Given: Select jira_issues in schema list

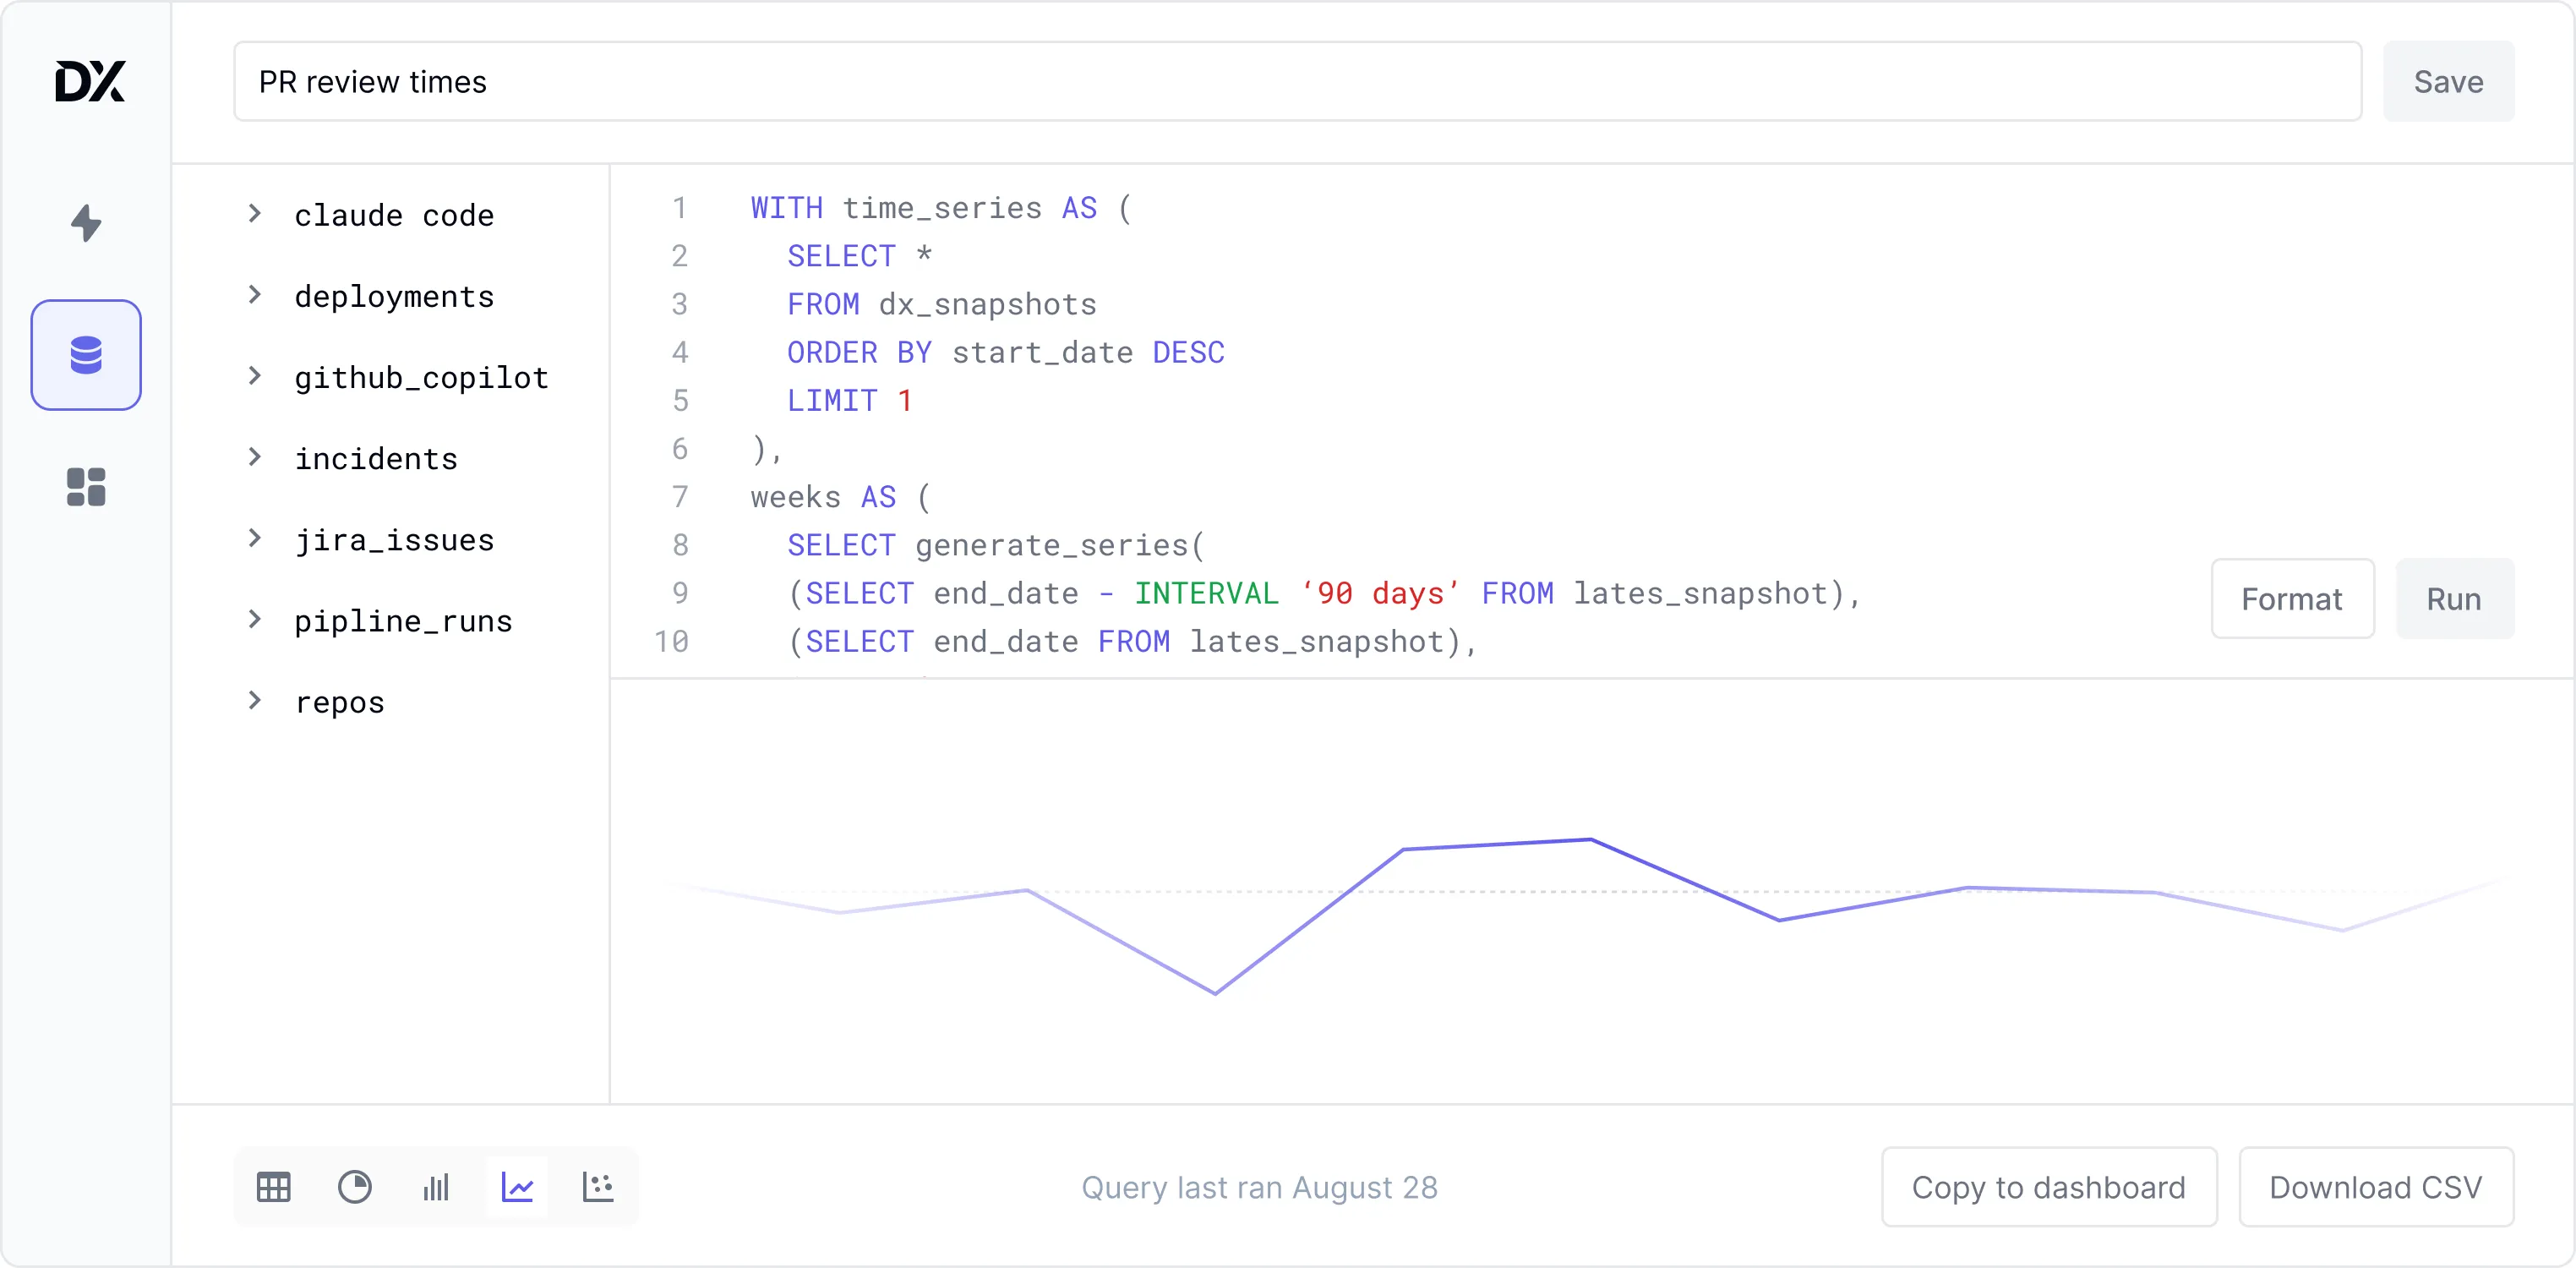Looking at the screenshot, I should (x=394, y=540).
